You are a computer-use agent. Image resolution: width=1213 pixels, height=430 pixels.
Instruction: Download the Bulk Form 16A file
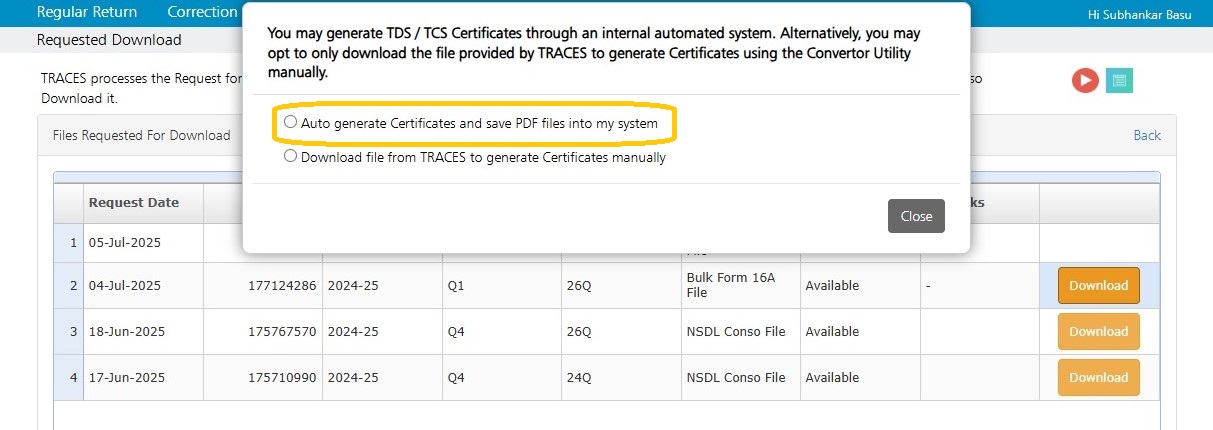[x=1099, y=285]
